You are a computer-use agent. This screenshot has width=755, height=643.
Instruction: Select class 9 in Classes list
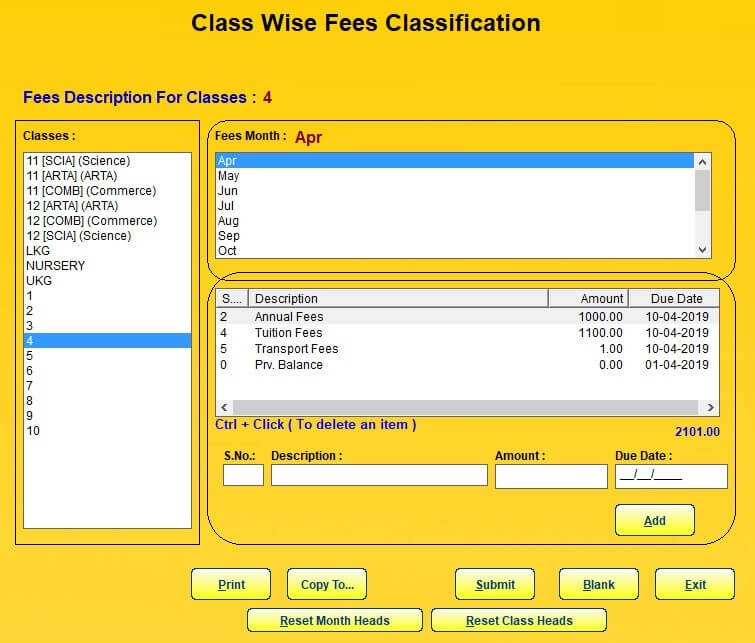coord(107,415)
